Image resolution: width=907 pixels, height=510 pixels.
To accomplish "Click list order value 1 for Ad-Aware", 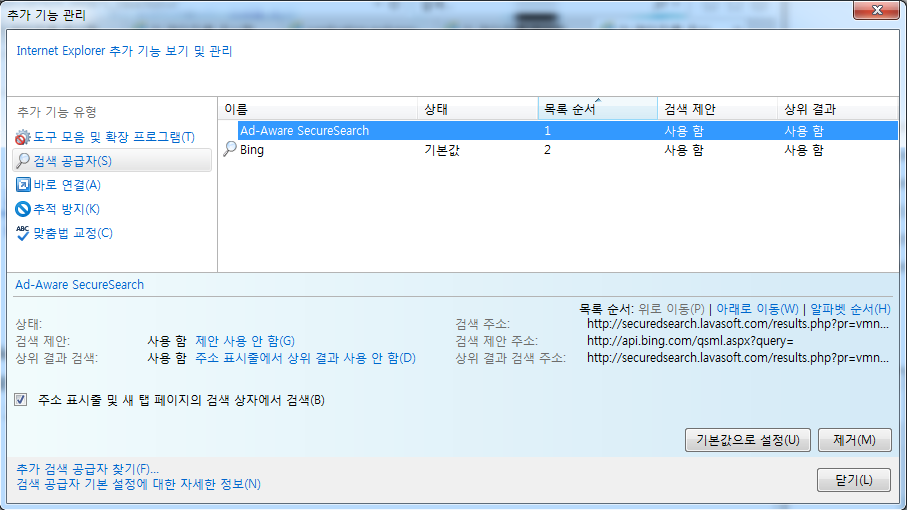I will 547,131.
